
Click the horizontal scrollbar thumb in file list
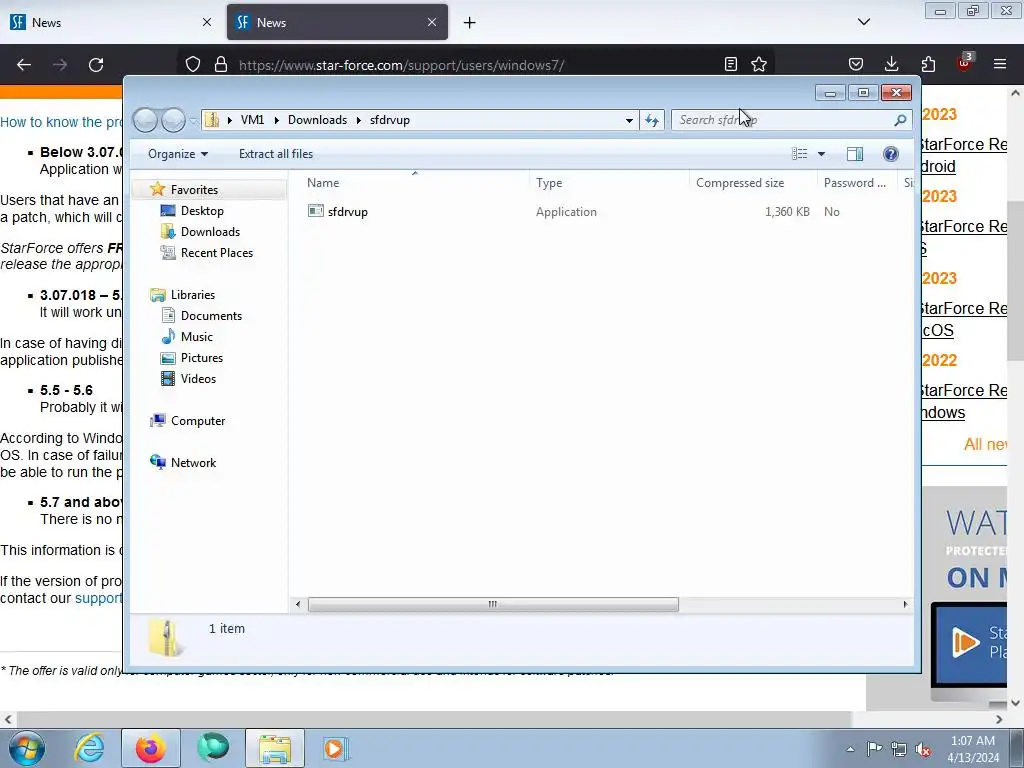coord(493,604)
